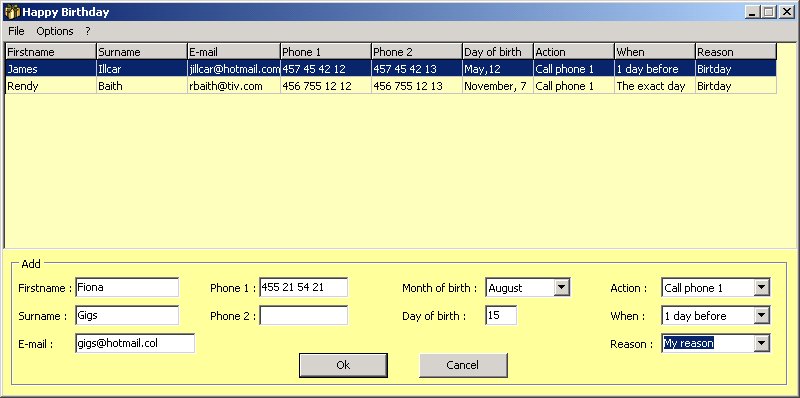
Task: Click the Surname column header
Action: [x=141, y=52]
